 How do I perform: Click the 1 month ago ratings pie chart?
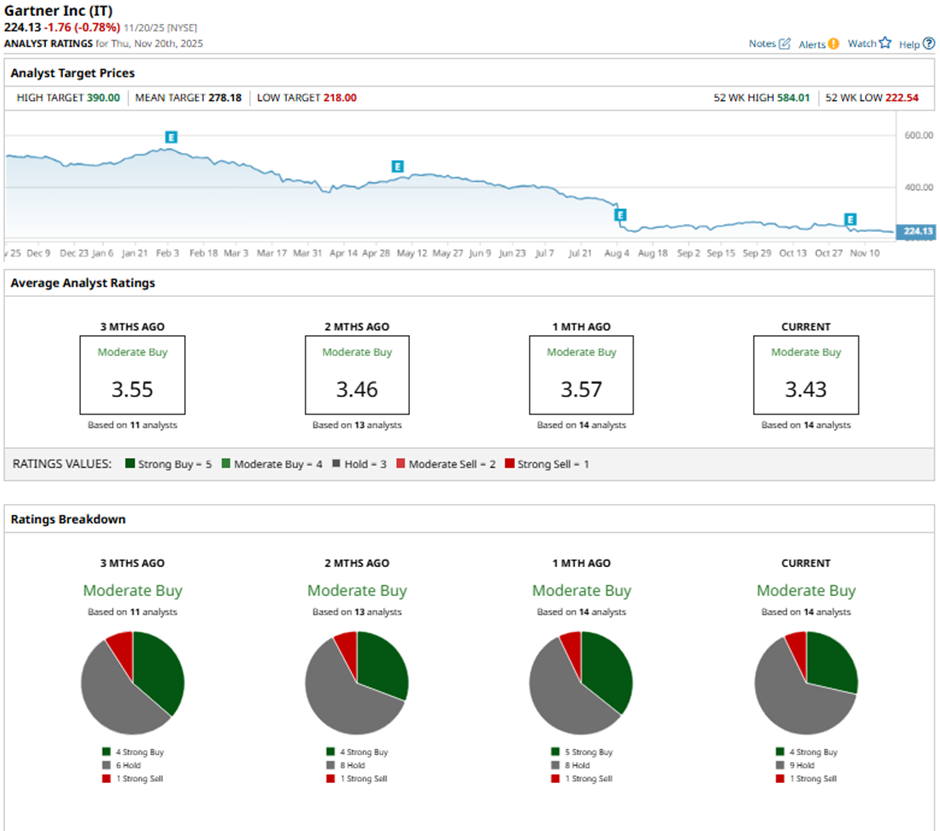[x=581, y=683]
